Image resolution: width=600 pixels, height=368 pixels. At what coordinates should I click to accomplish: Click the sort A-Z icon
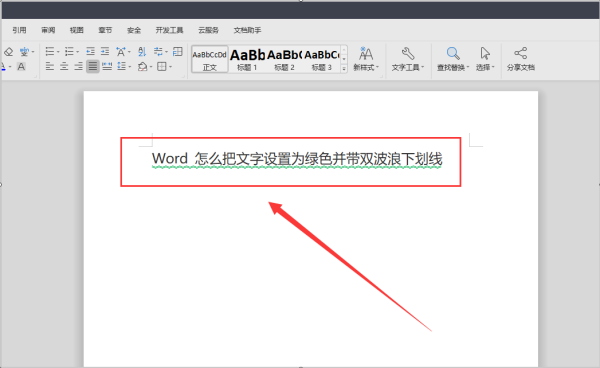click(142, 52)
